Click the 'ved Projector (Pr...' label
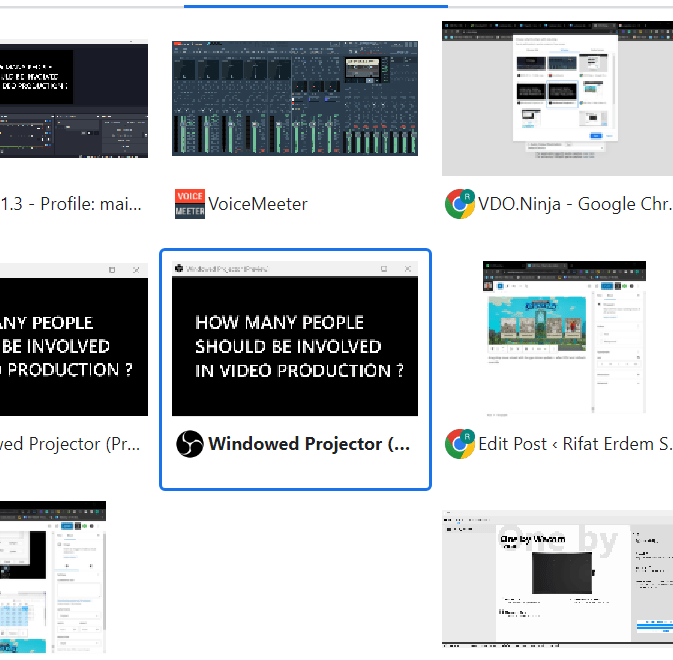This screenshot has height=660, width=673. (x=70, y=444)
